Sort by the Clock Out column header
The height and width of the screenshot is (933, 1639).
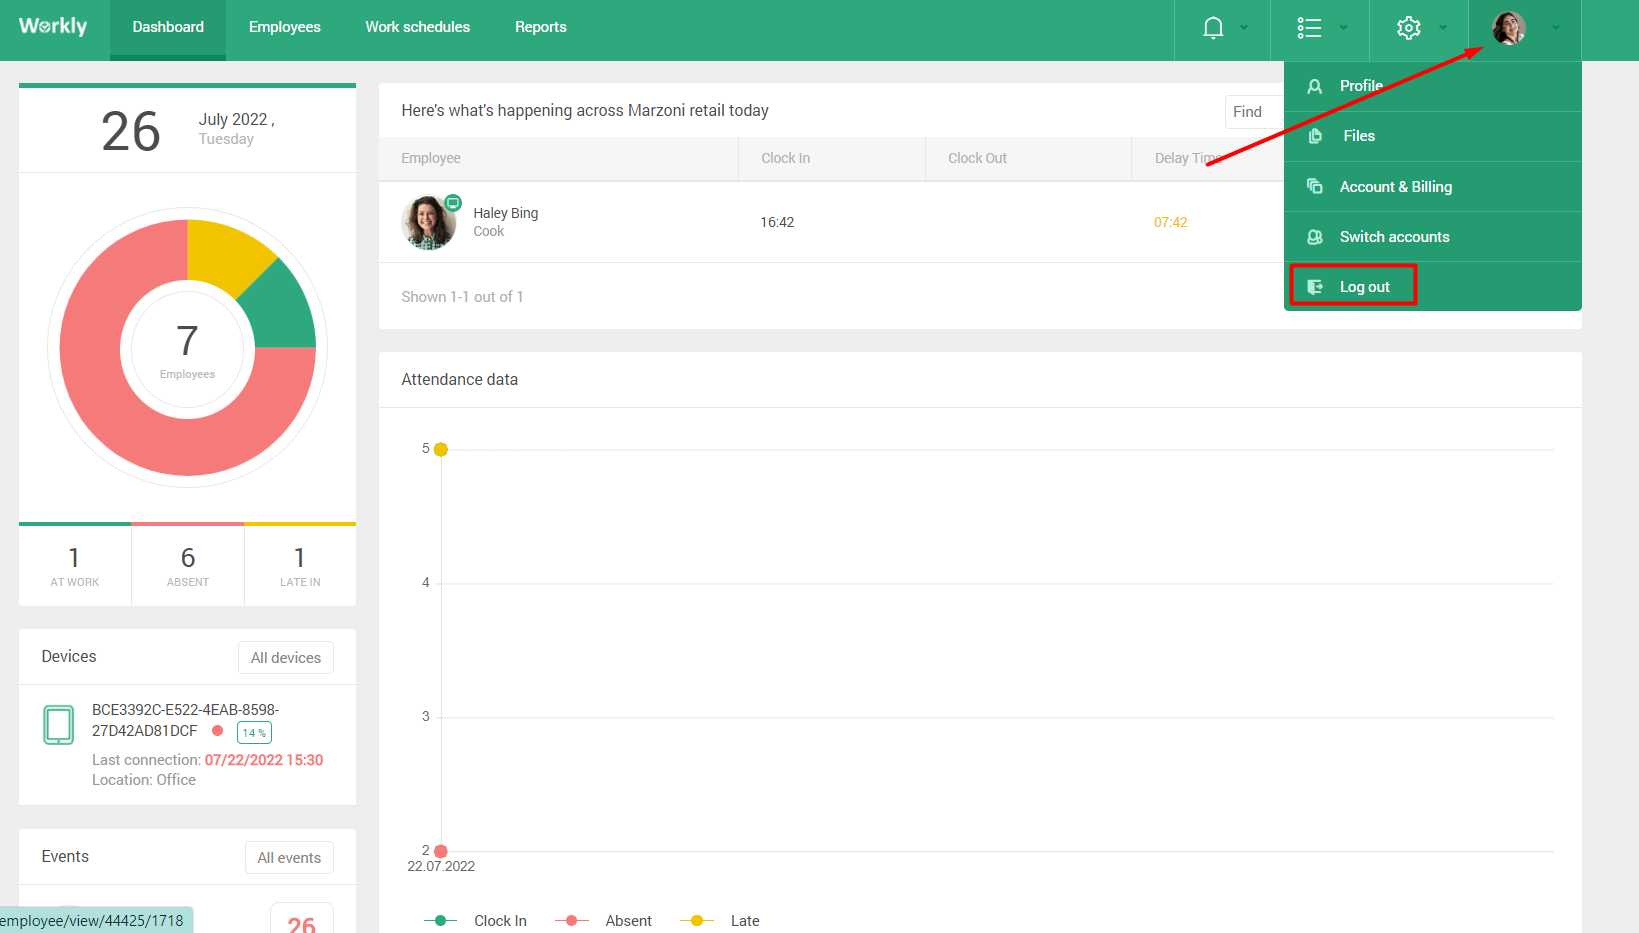point(977,158)
